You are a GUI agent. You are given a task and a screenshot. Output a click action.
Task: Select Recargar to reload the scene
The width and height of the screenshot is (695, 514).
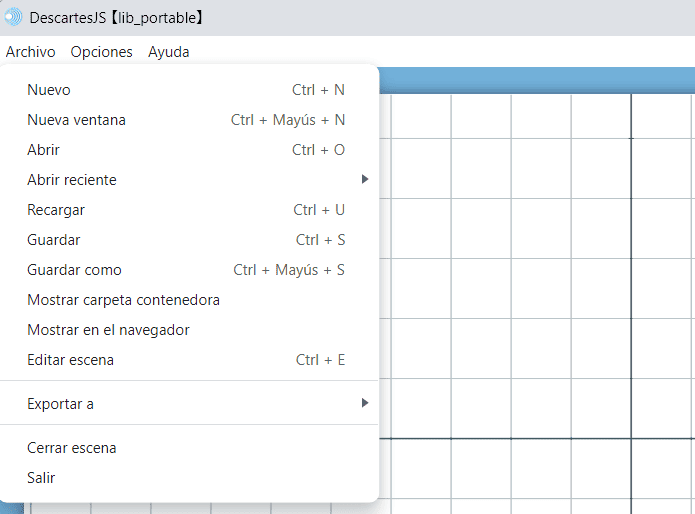(56, 210)
